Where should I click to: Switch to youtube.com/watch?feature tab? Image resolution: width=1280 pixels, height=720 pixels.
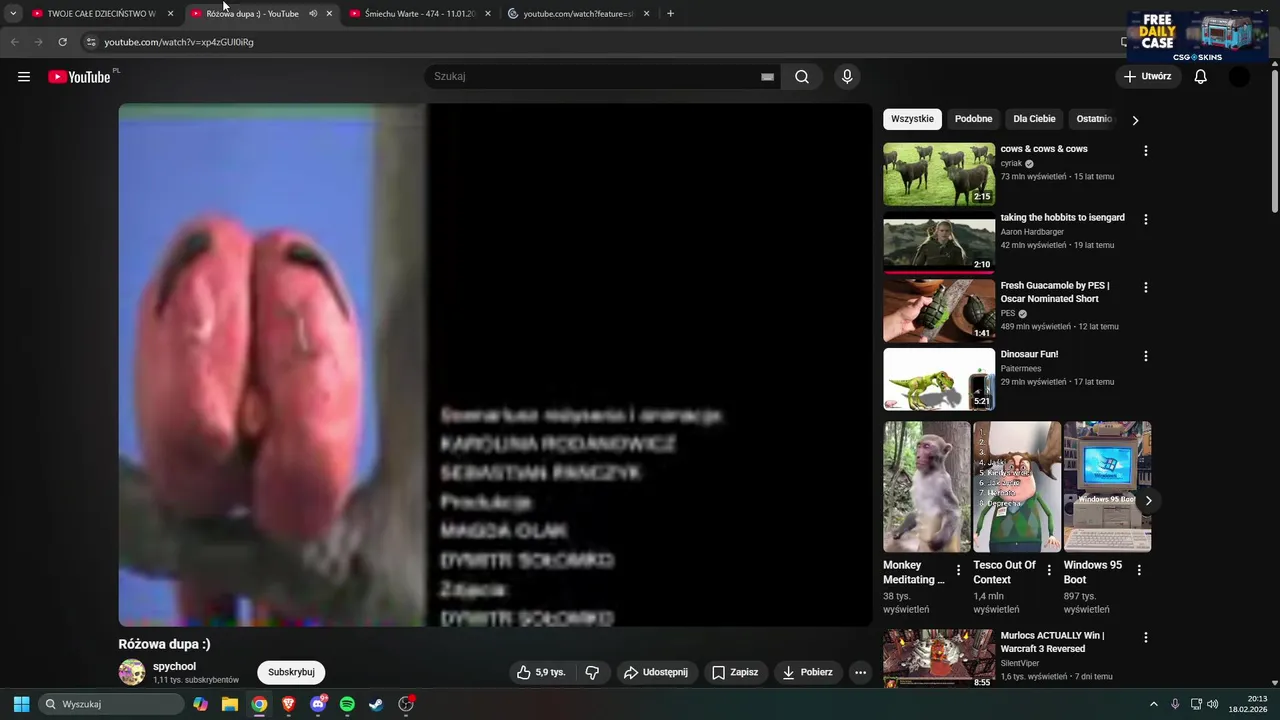pos(579,14)
